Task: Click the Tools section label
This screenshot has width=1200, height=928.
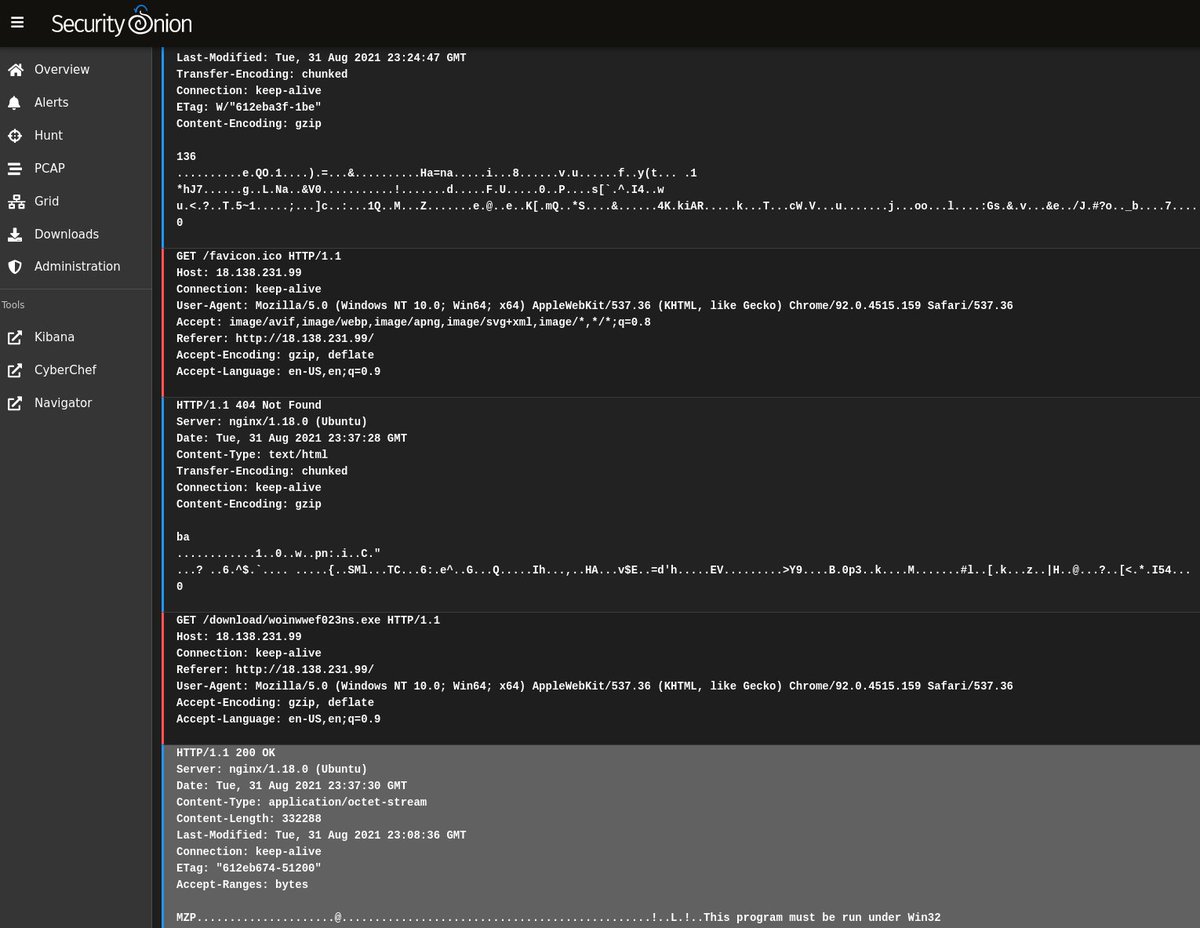Action: (13, 305)
